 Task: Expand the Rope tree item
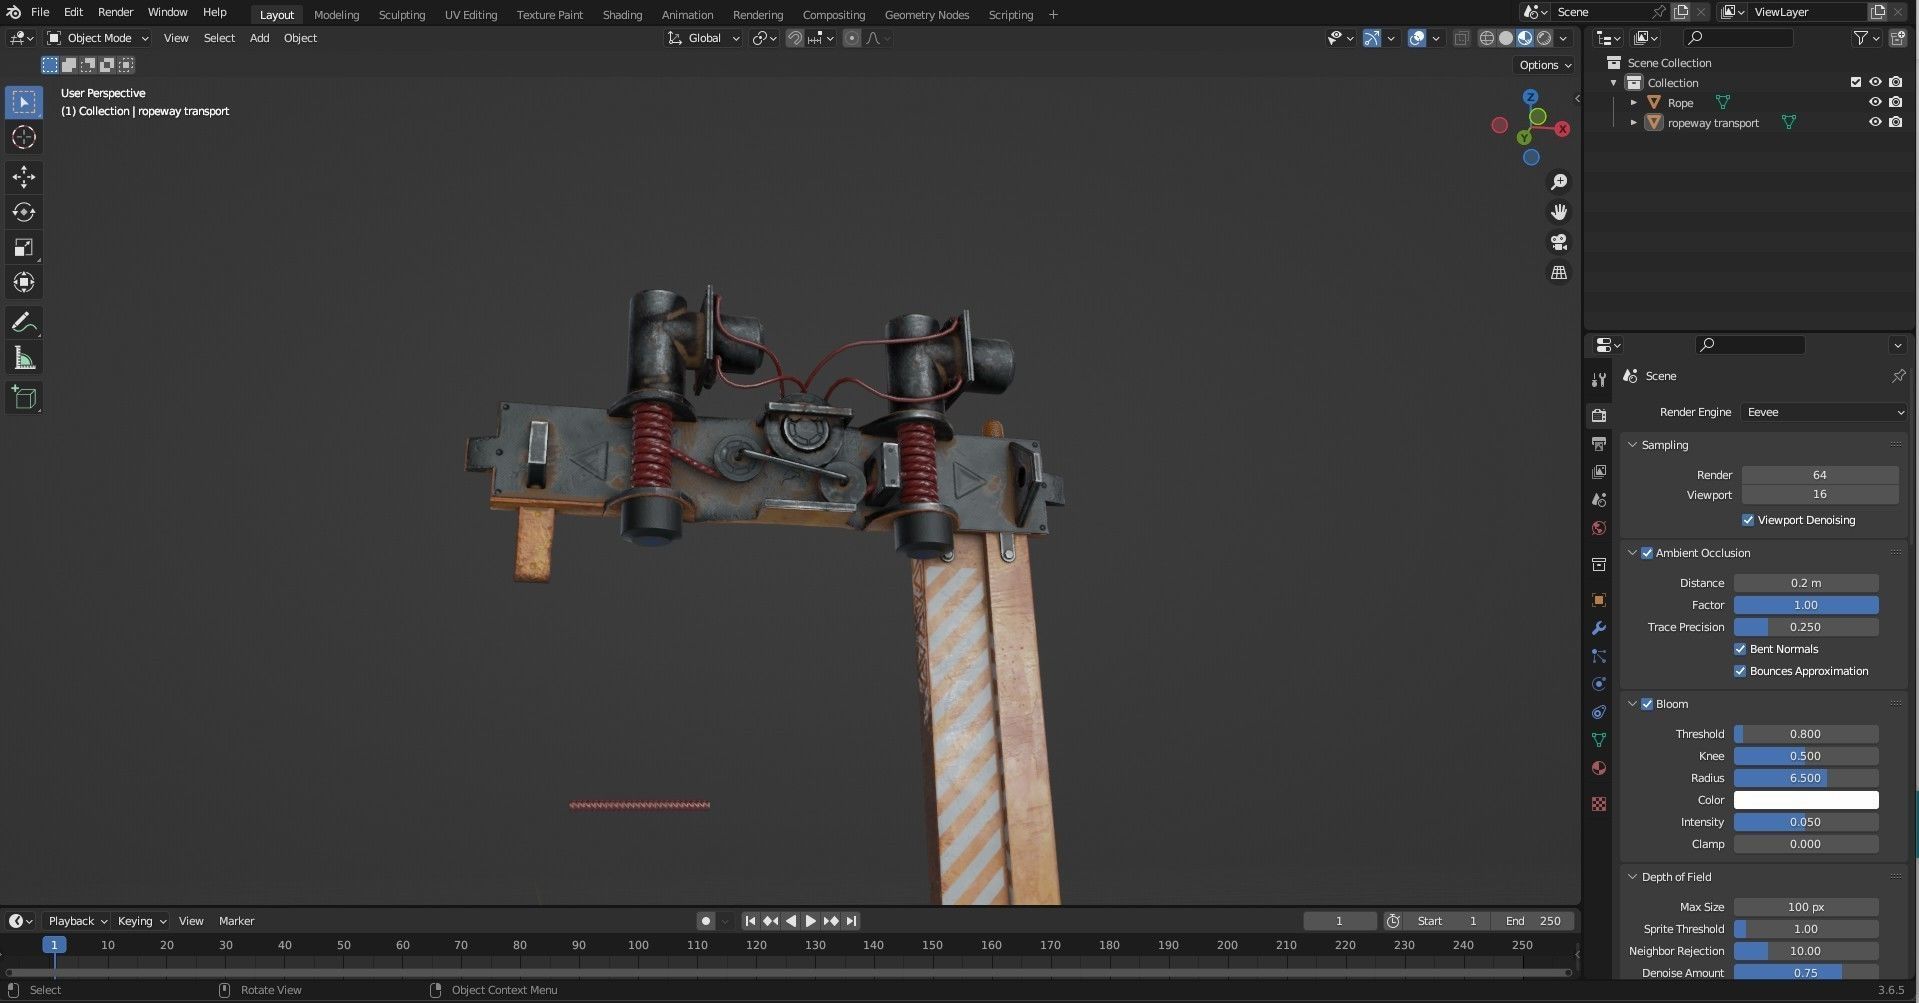point(1634,103)
